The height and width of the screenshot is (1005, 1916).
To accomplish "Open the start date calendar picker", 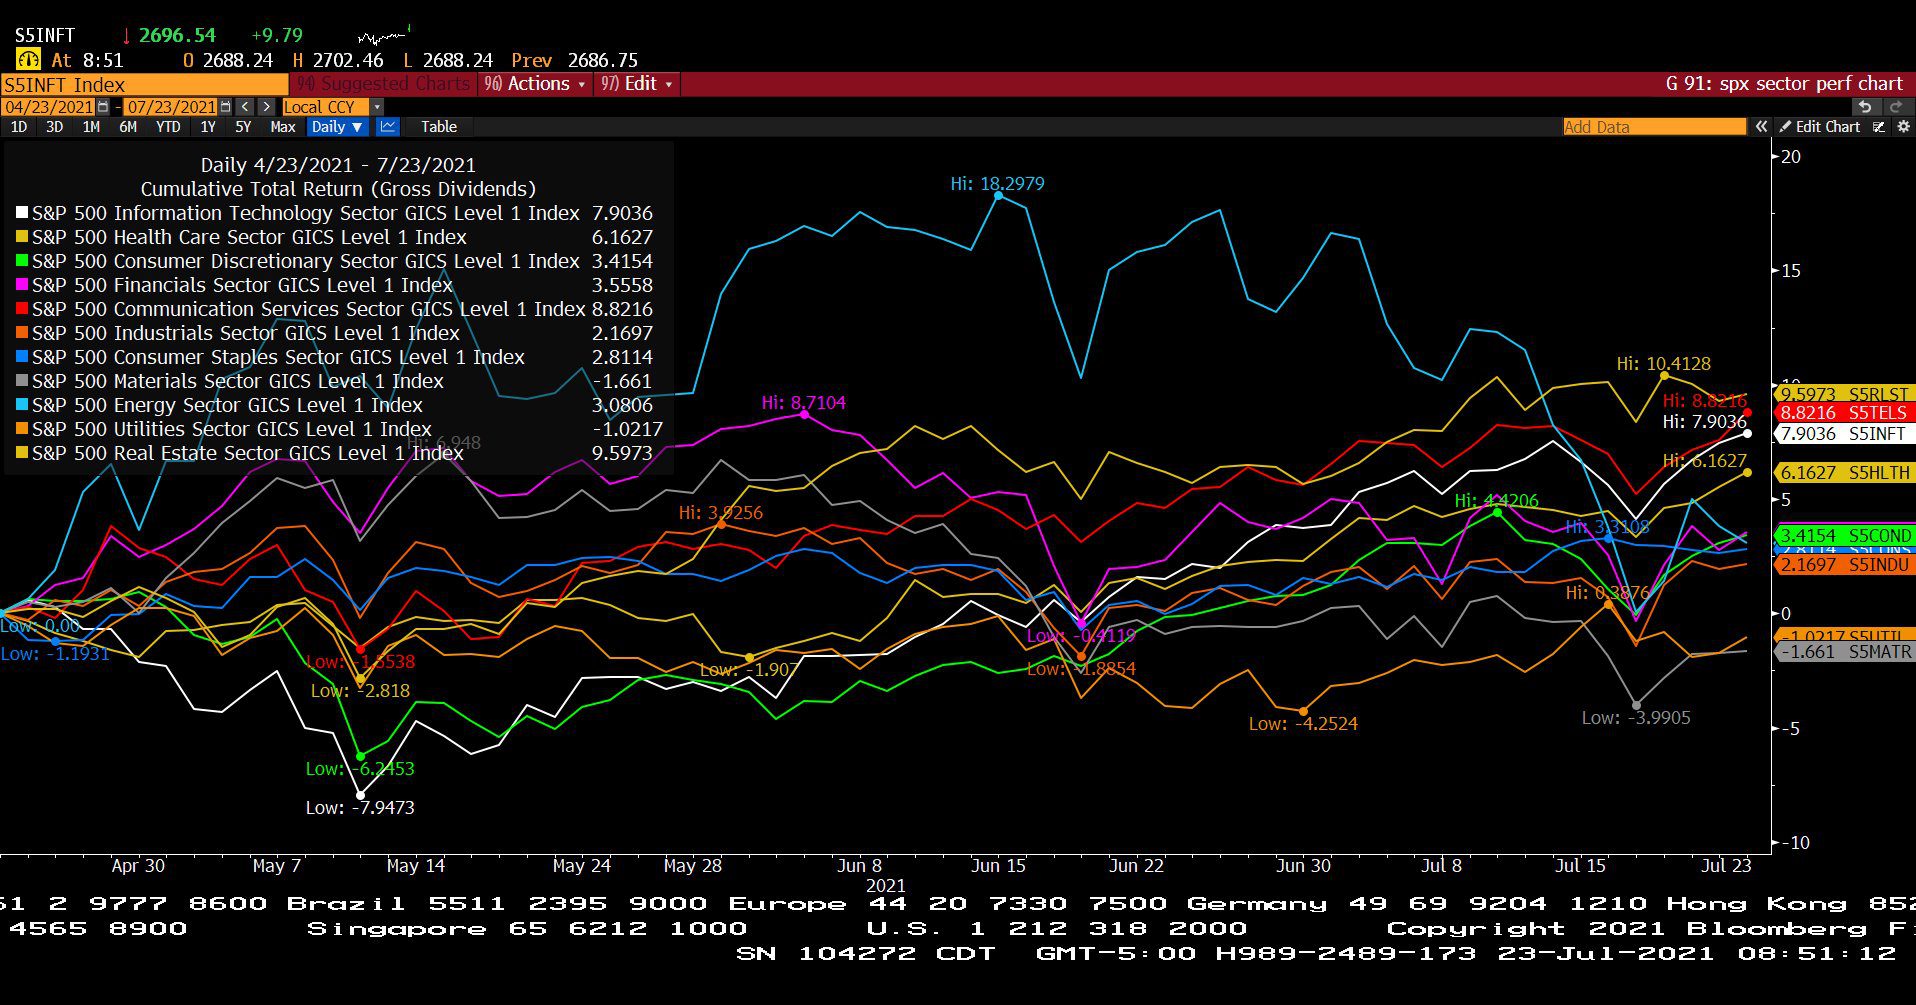I will pyautogui.click(x=102, y=107).
